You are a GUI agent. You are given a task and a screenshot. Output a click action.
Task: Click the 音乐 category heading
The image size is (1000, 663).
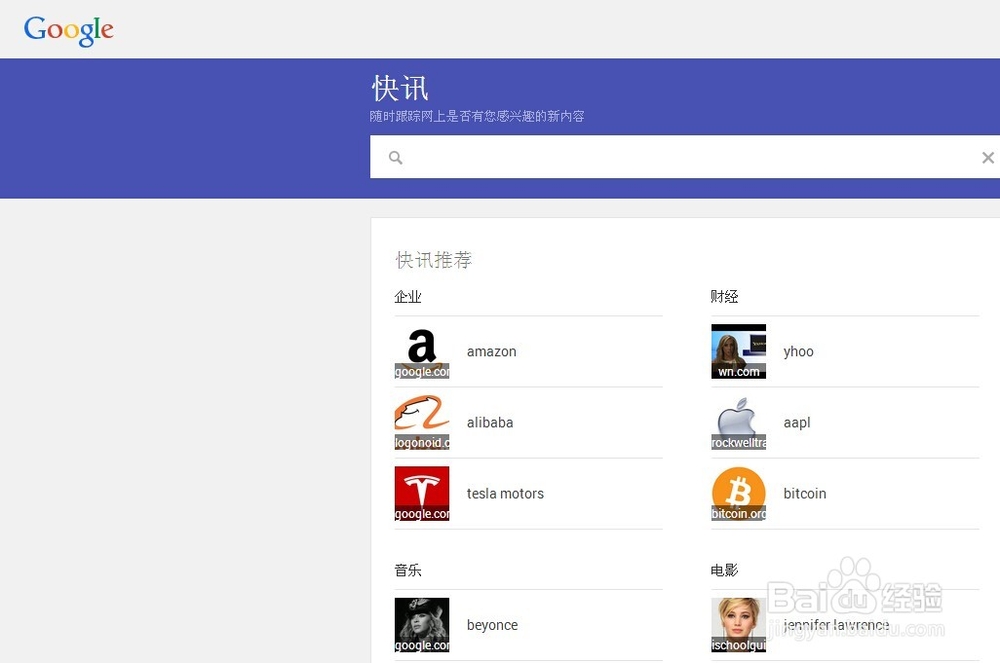(x=408, y=570)
